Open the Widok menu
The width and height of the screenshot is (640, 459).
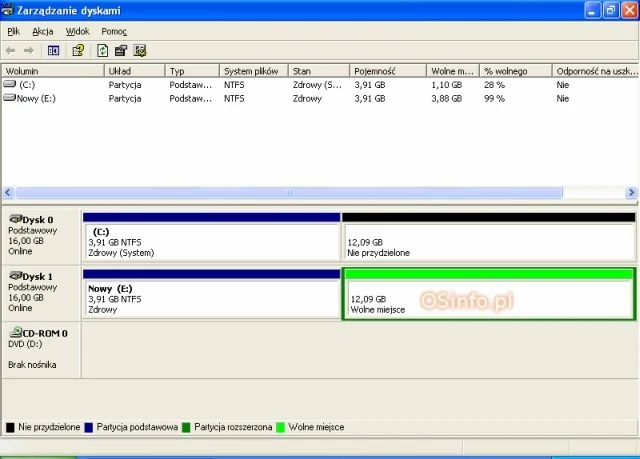pyautogui.click(x=77, y=31)
